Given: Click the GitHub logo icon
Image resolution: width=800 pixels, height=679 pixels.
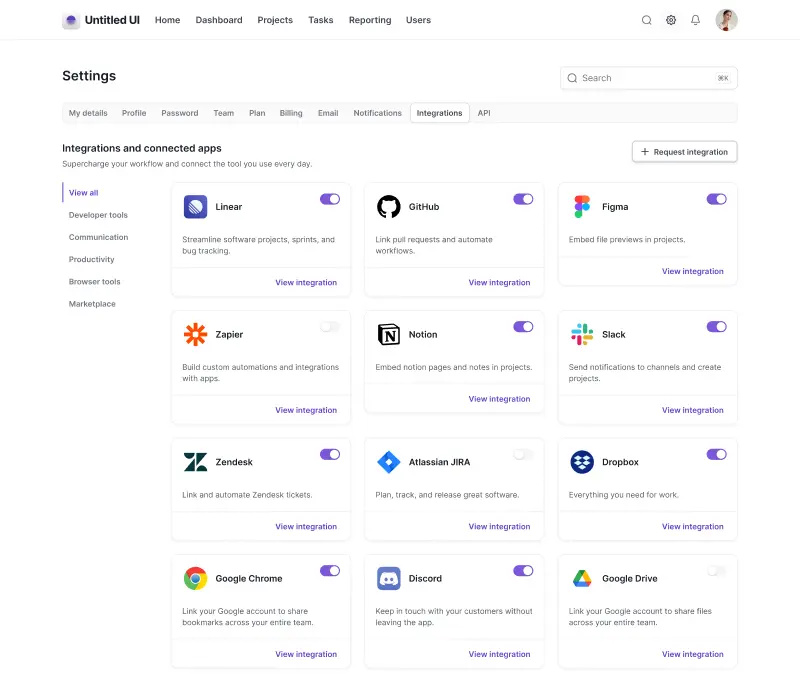Looking at the screenshot, I should 388,199.
